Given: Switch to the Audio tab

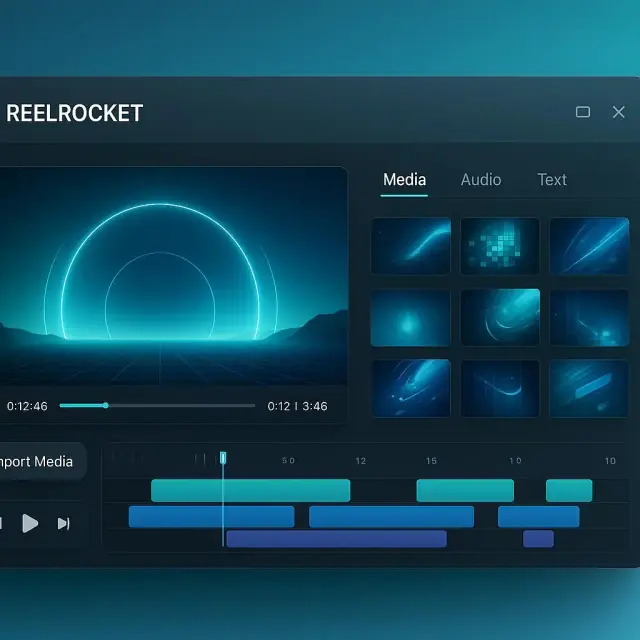Looking at the screenshot, I should point(481,180).
